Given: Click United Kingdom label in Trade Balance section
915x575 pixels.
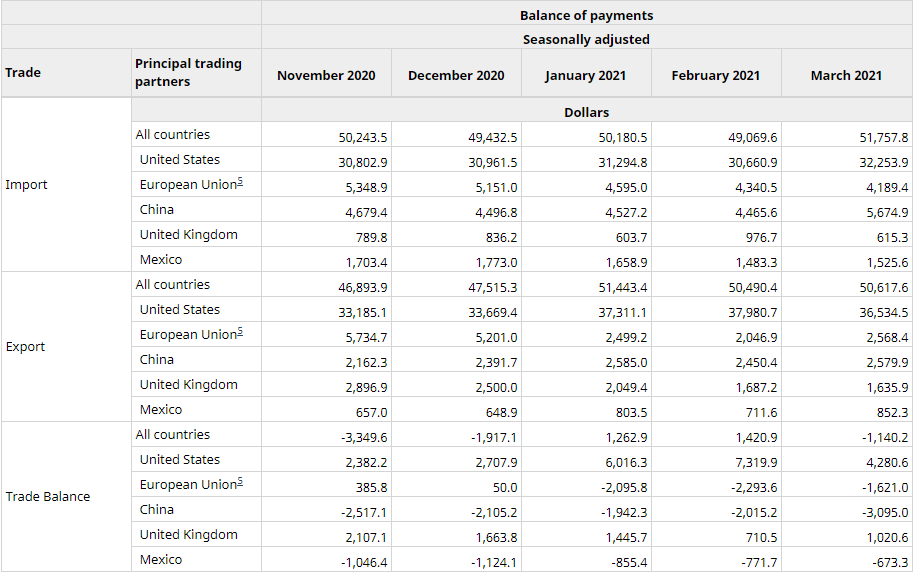Looking at the screenshot, I should click(x=188, y=535).
